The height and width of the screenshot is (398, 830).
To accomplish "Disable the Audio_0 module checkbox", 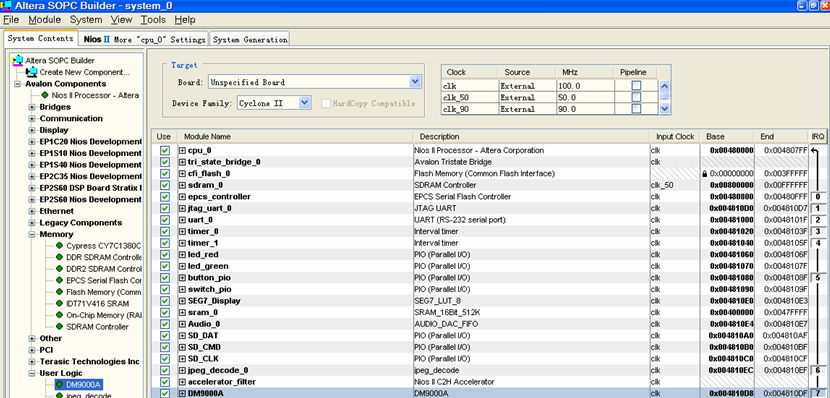I will 165,324.
